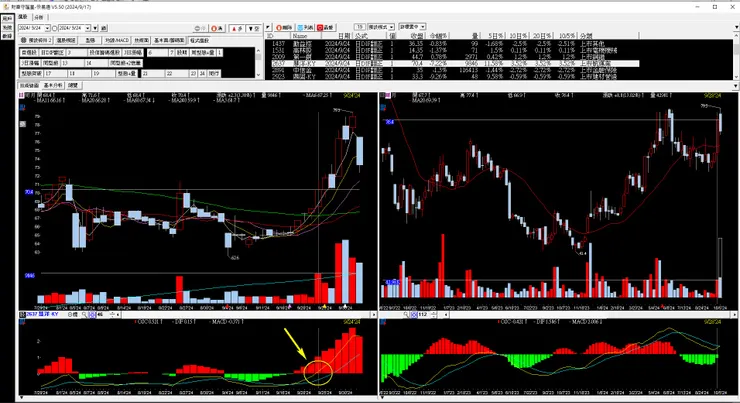Viewport: 740px width, 403px height.
Task: Click the blue list icon button above stock list
Action: point(305,27)
